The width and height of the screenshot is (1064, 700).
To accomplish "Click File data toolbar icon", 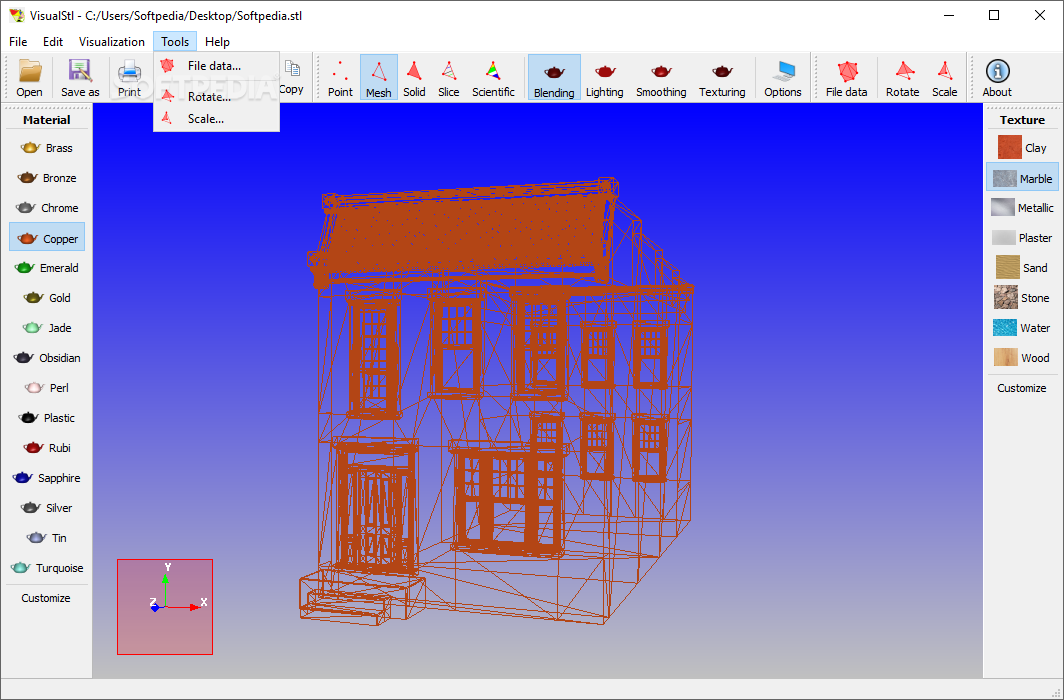I will [846, 77].
